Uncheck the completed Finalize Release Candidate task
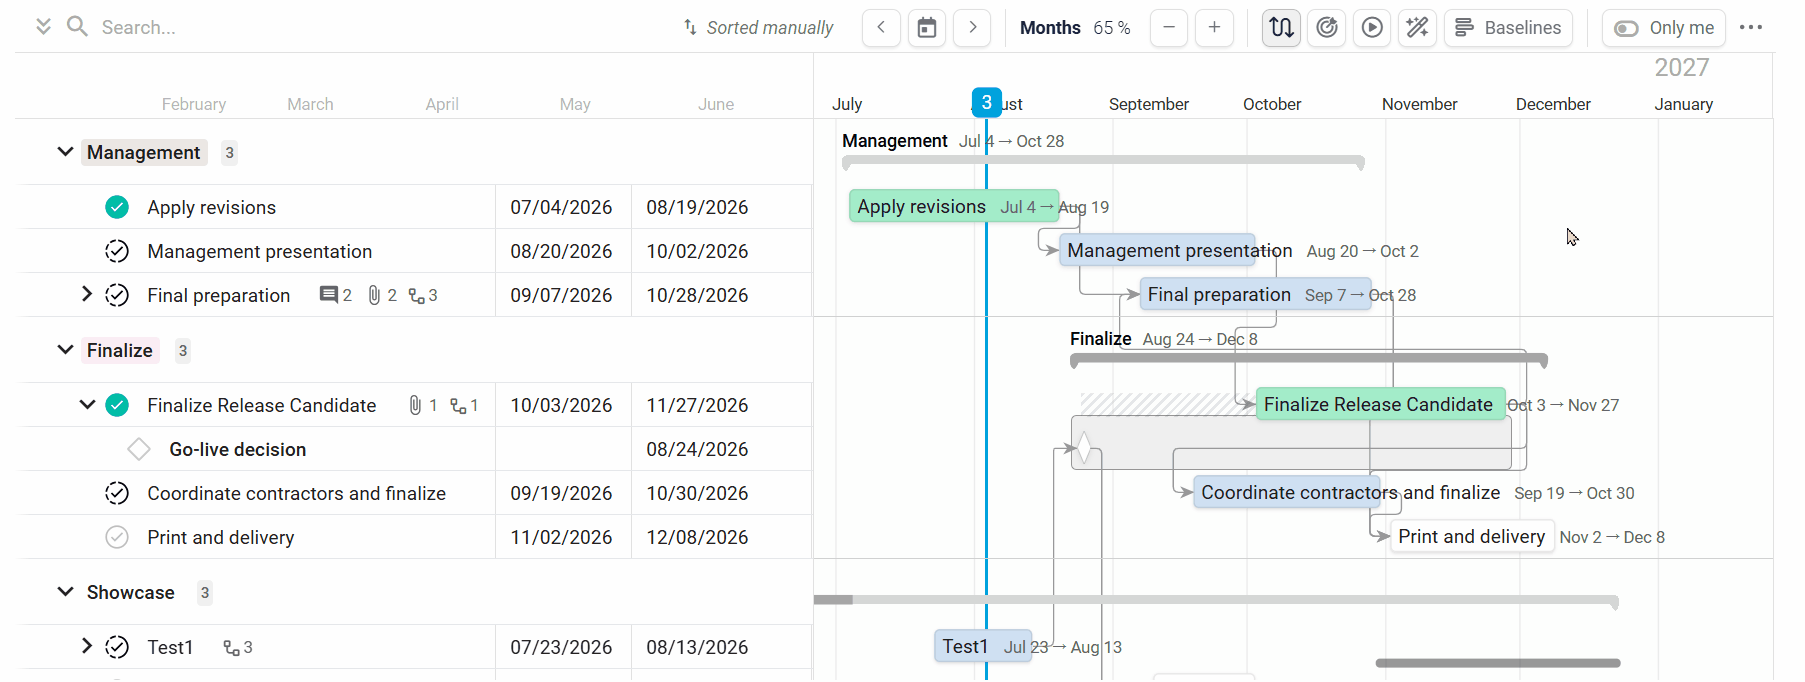Screen dimensions: 1805x682 pos(117,405)
